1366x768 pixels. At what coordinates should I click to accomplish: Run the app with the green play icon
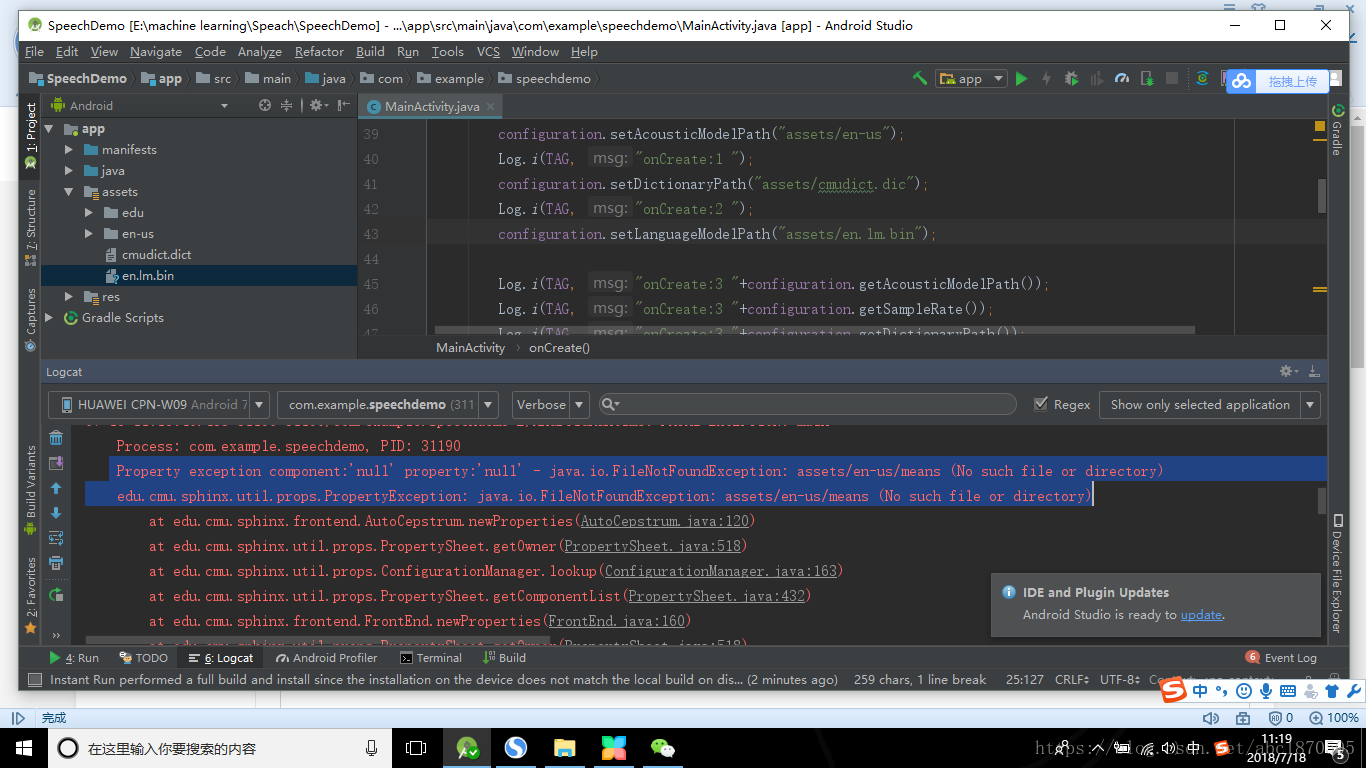pos(1021,78)
